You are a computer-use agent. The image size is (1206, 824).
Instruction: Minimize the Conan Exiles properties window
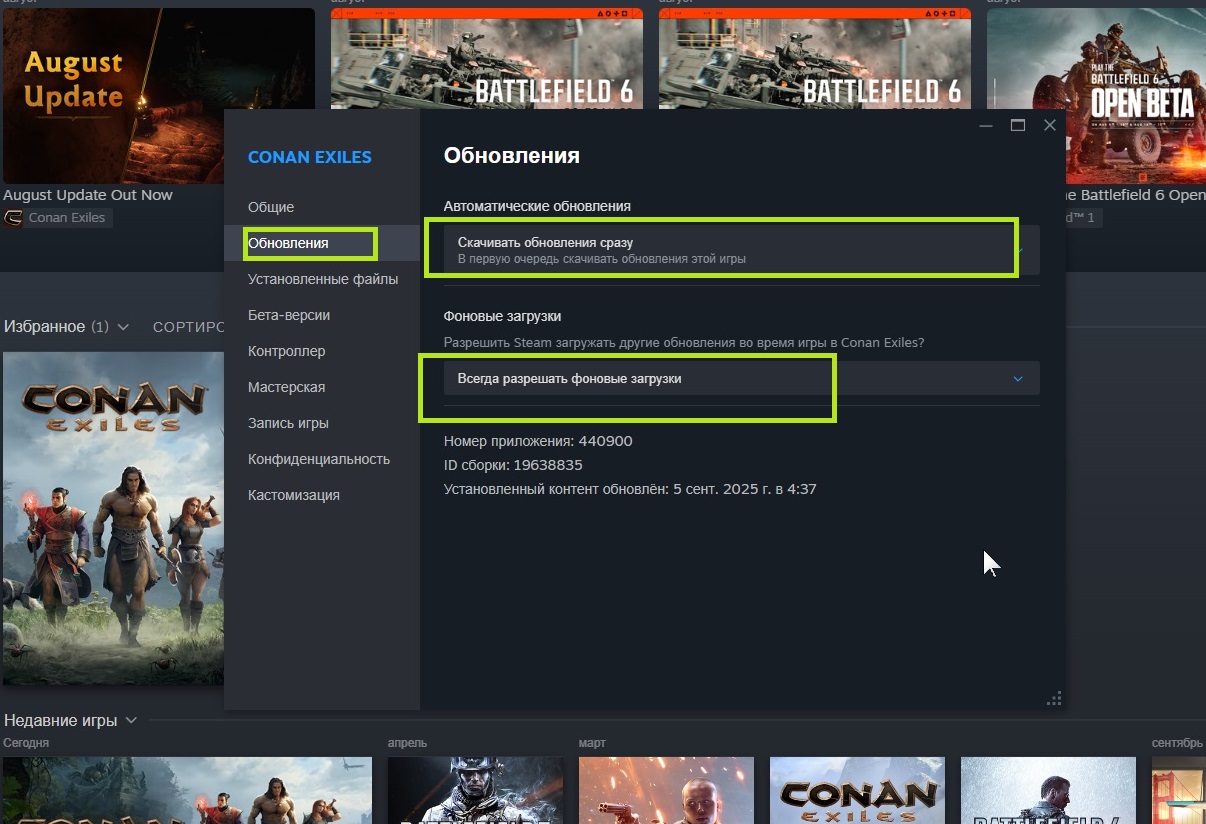click(986, 125)
